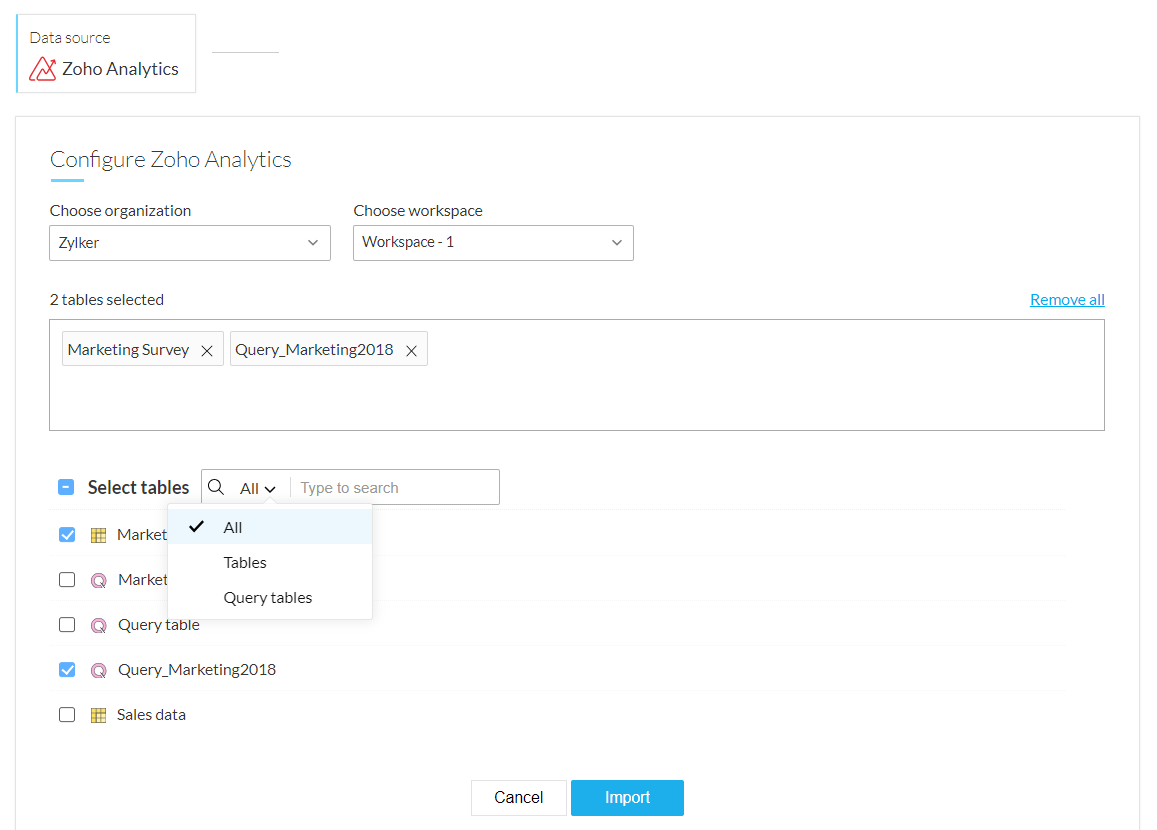The height and width of the screenshot is (830, 1157).
Task: Select Tables from the filter menu
Action: (x=245, y=563)
